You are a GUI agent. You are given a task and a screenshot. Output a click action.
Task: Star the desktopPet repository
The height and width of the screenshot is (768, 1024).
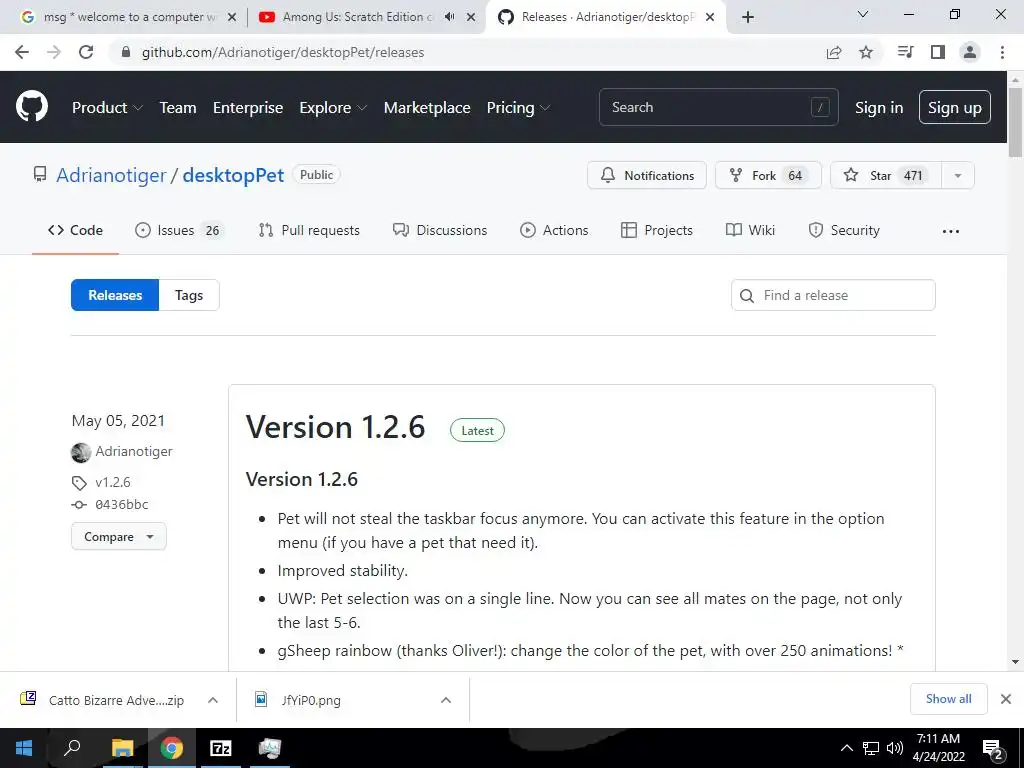point(886,175)
